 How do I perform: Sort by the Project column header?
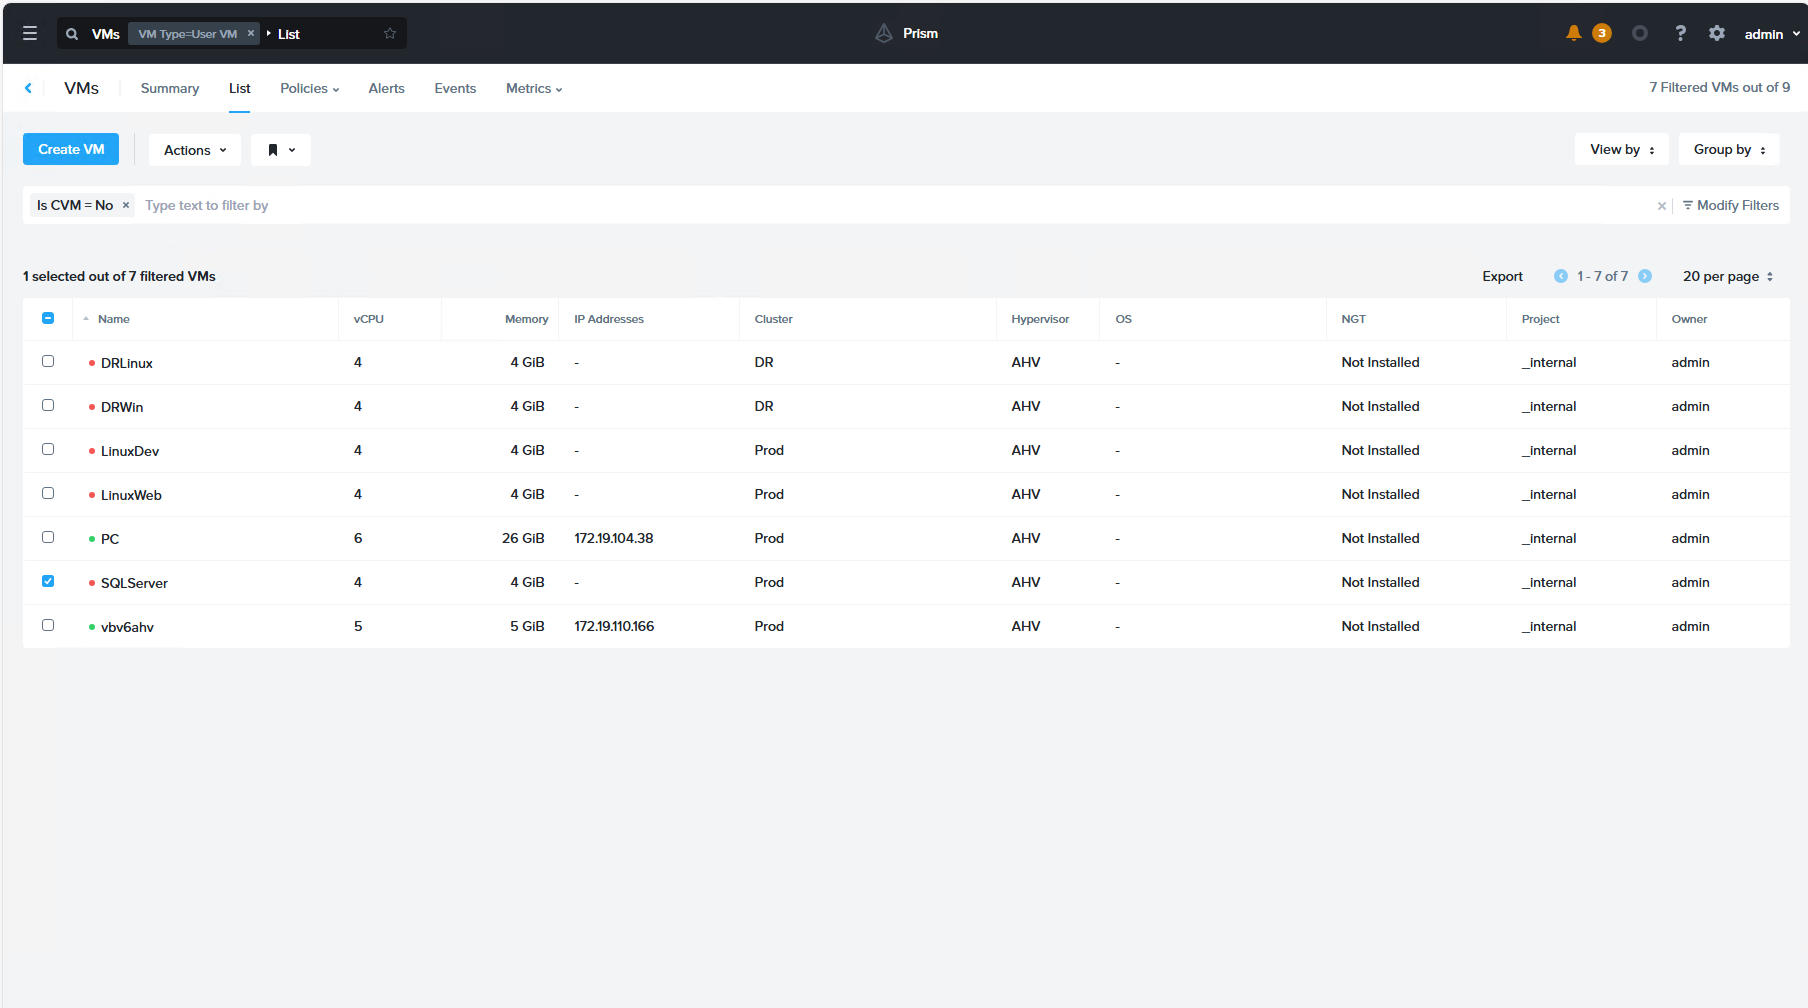point(1540,319)
